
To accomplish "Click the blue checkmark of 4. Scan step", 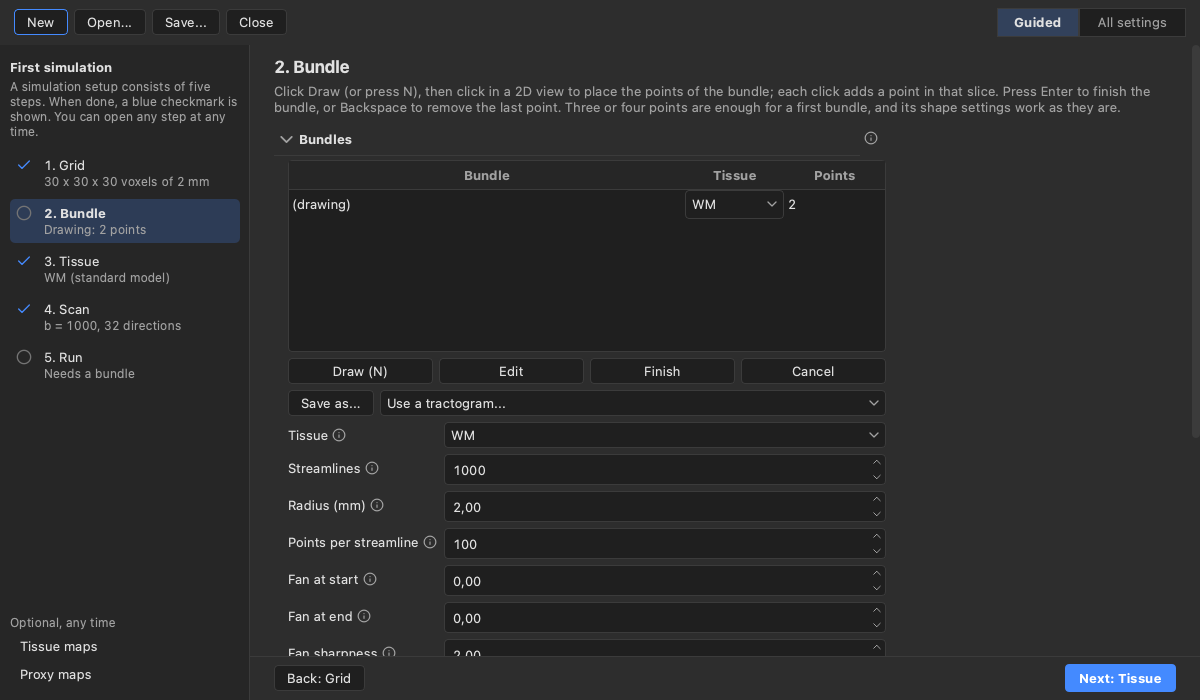I will 24,309.
